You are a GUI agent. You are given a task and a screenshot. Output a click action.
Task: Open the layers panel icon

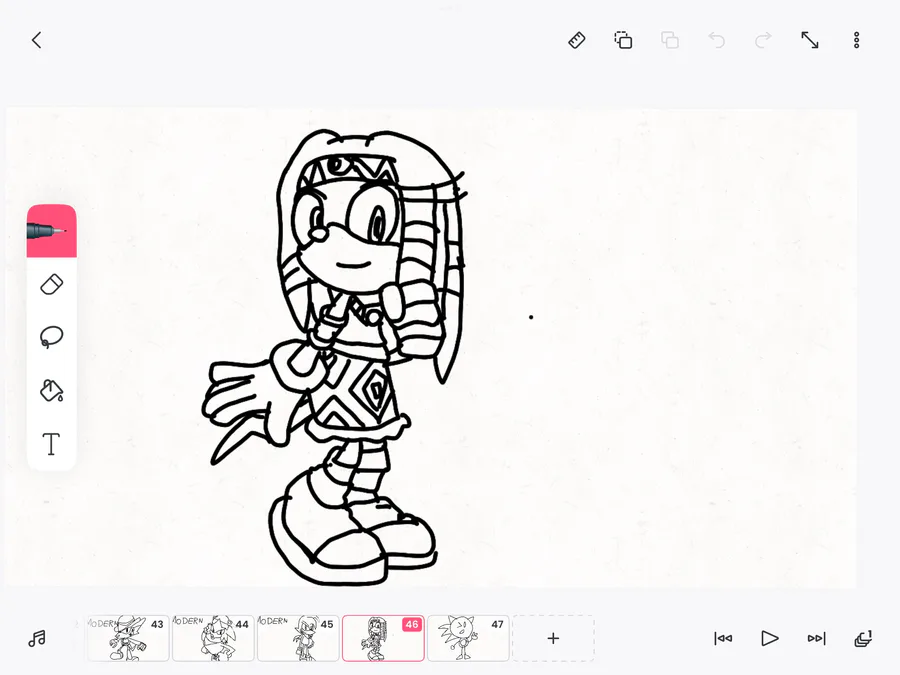[x=863, y=638]
